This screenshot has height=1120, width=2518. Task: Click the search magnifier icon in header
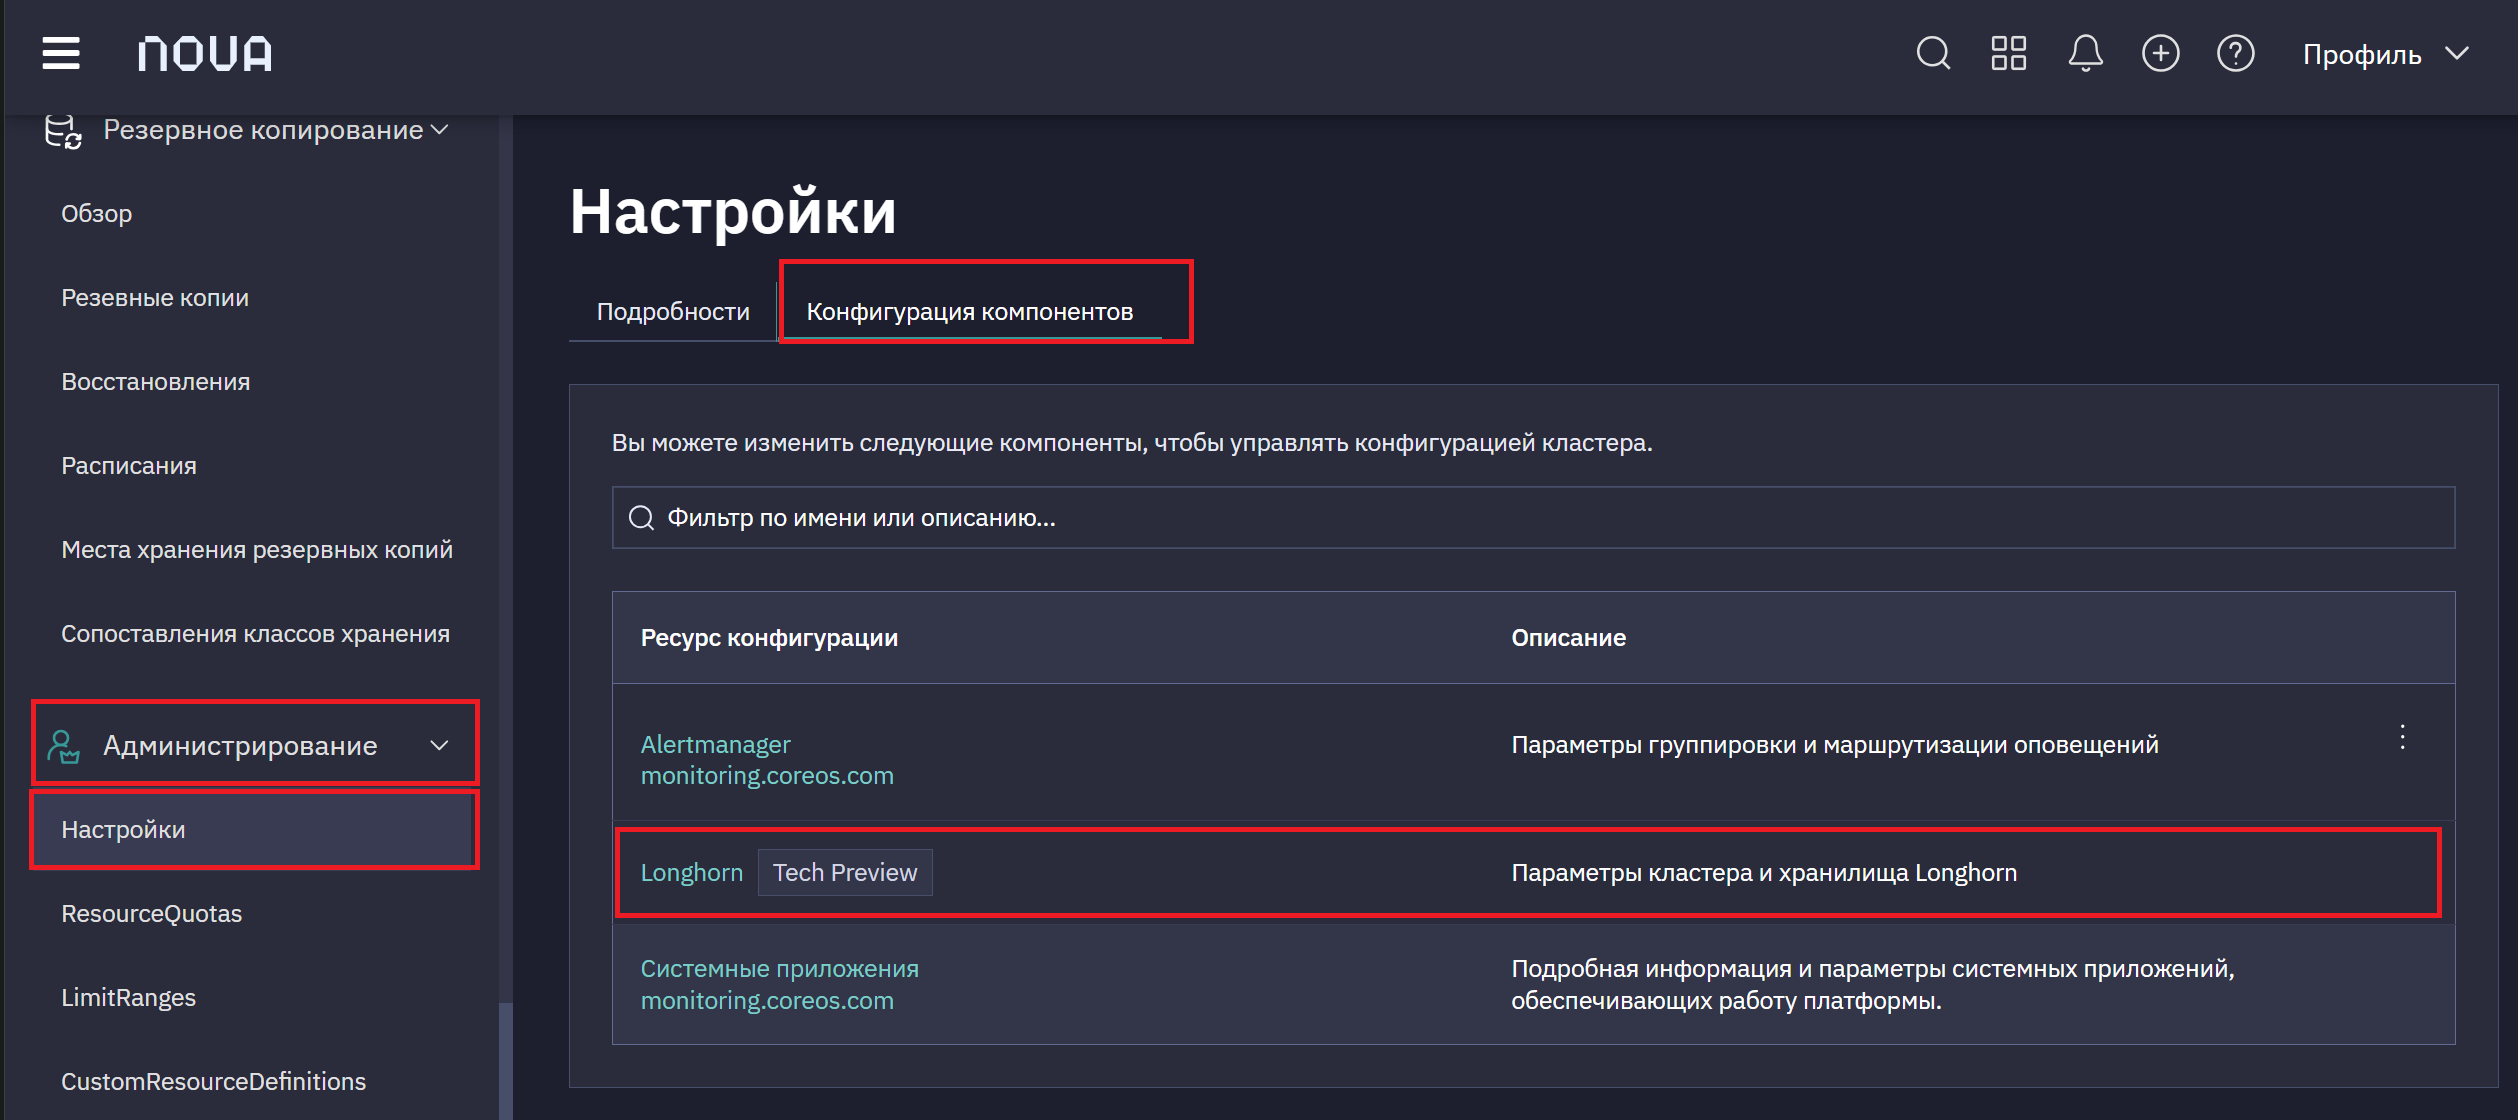click(x=1933, y=53)
